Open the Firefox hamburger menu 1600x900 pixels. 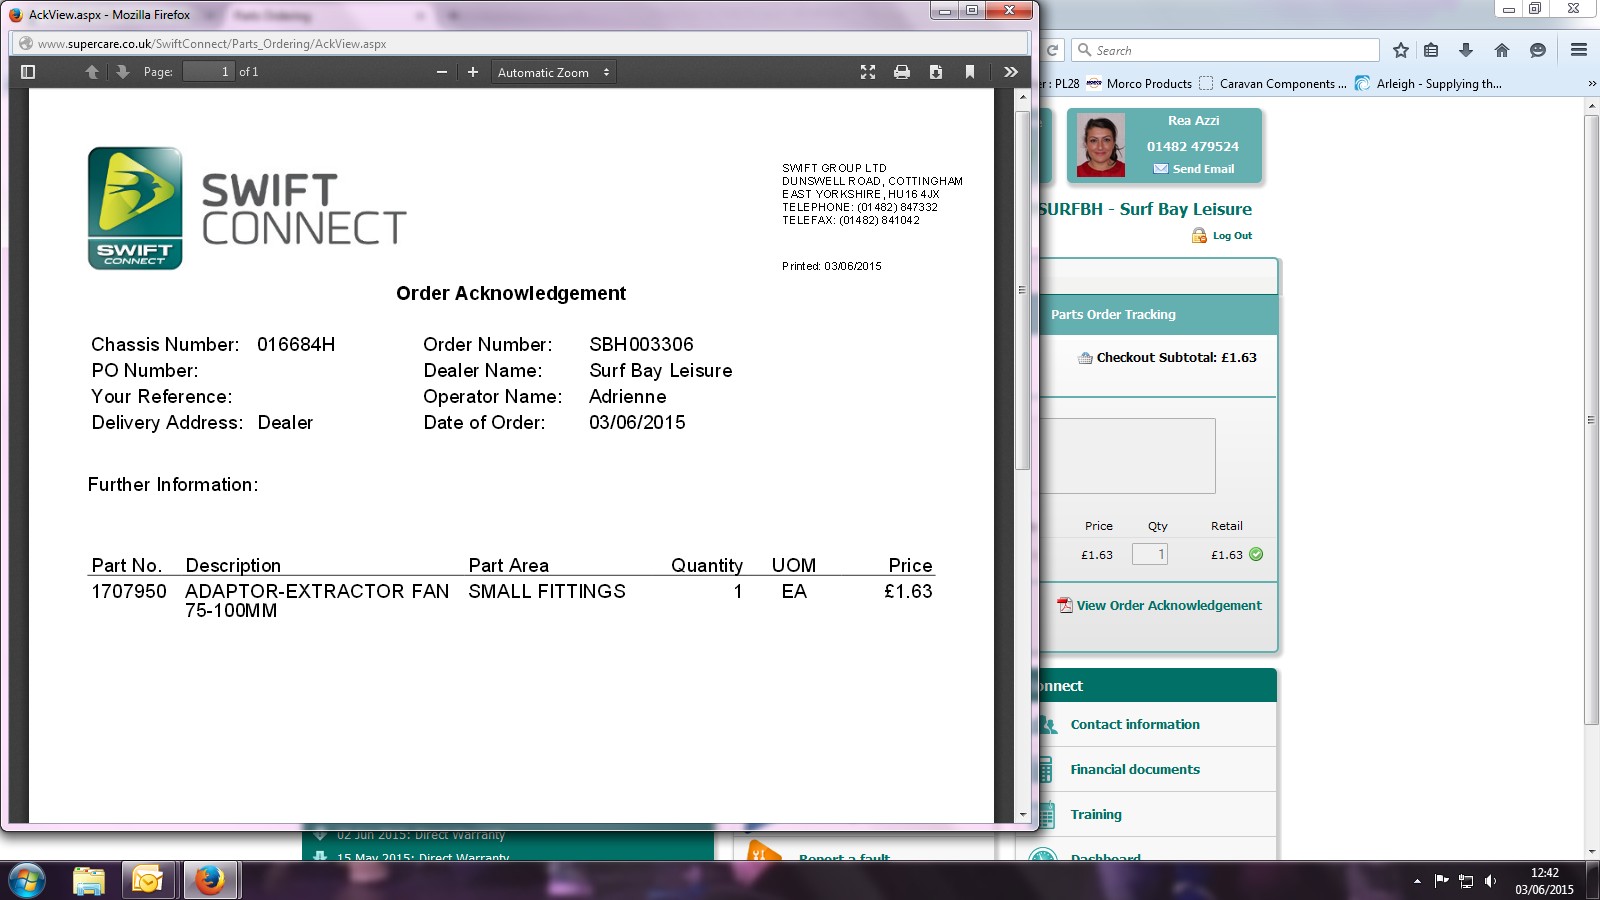click(1579, 50)
